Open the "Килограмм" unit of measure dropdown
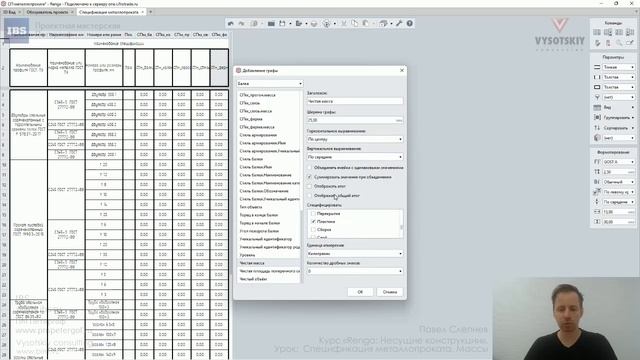The height and width of the screenshot is (360, 640). (355, 253)
